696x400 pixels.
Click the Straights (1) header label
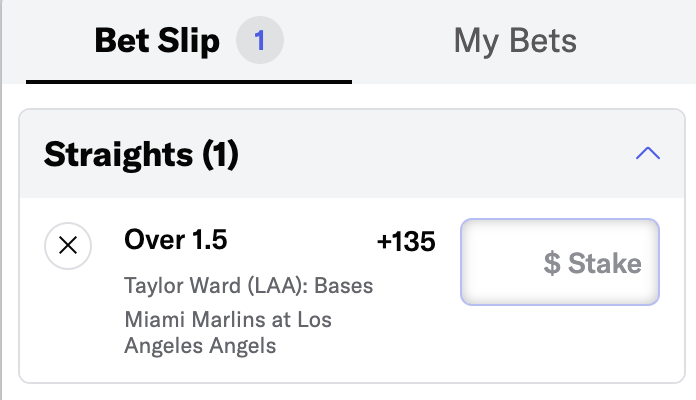141,154
